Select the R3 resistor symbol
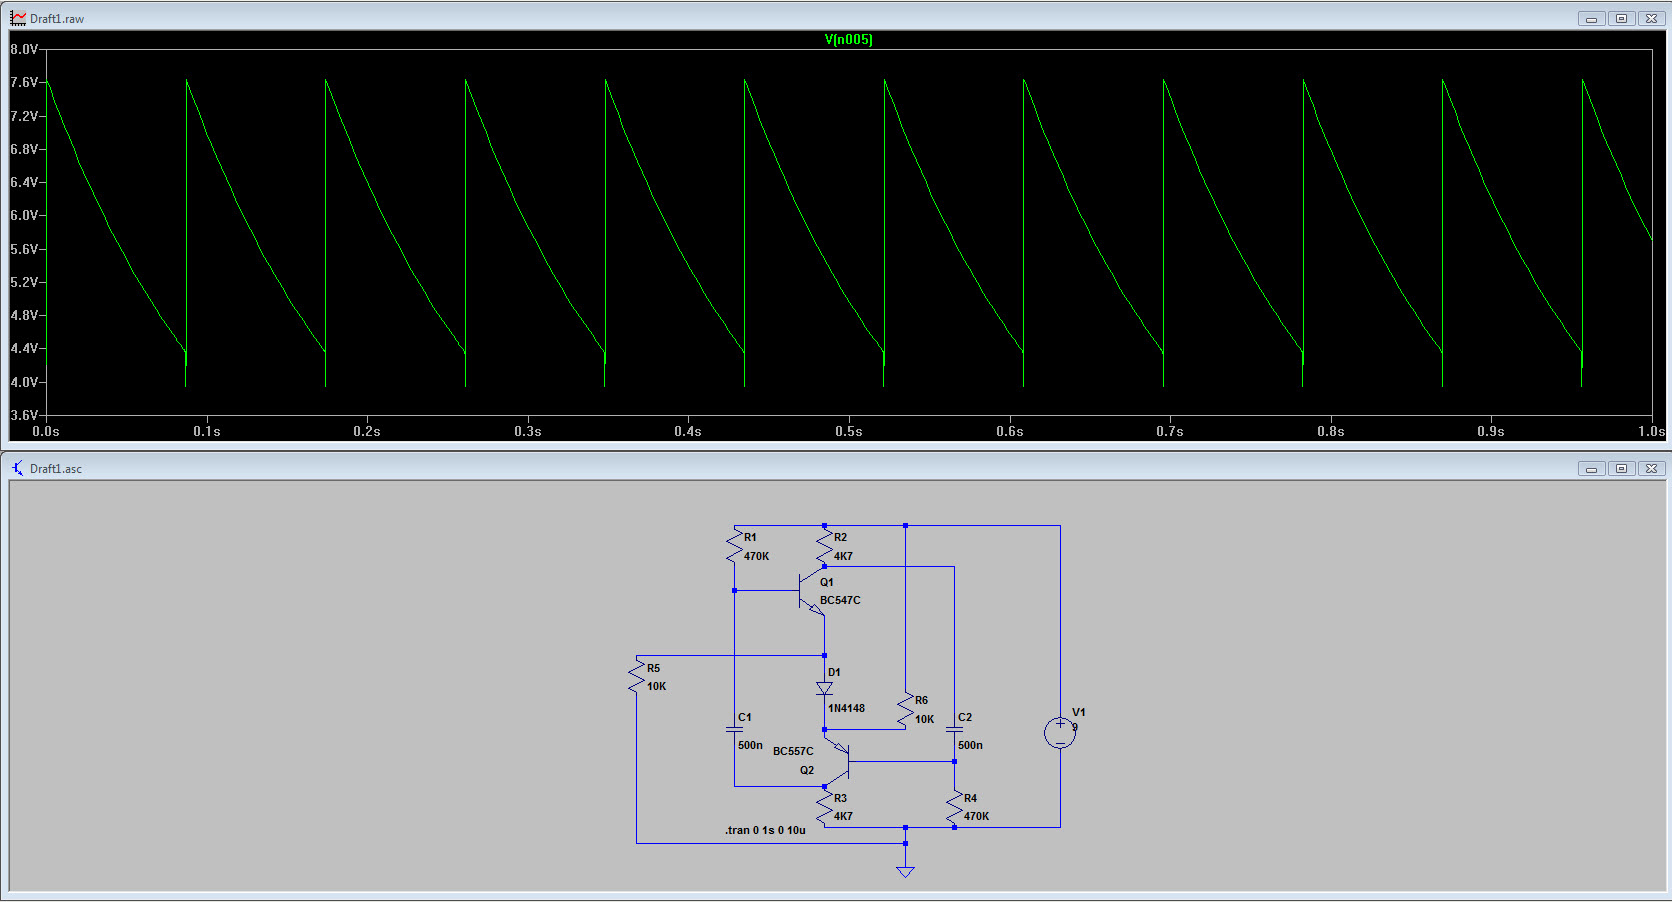Screen dimensions: 1672x902 [x=825, y=807]
